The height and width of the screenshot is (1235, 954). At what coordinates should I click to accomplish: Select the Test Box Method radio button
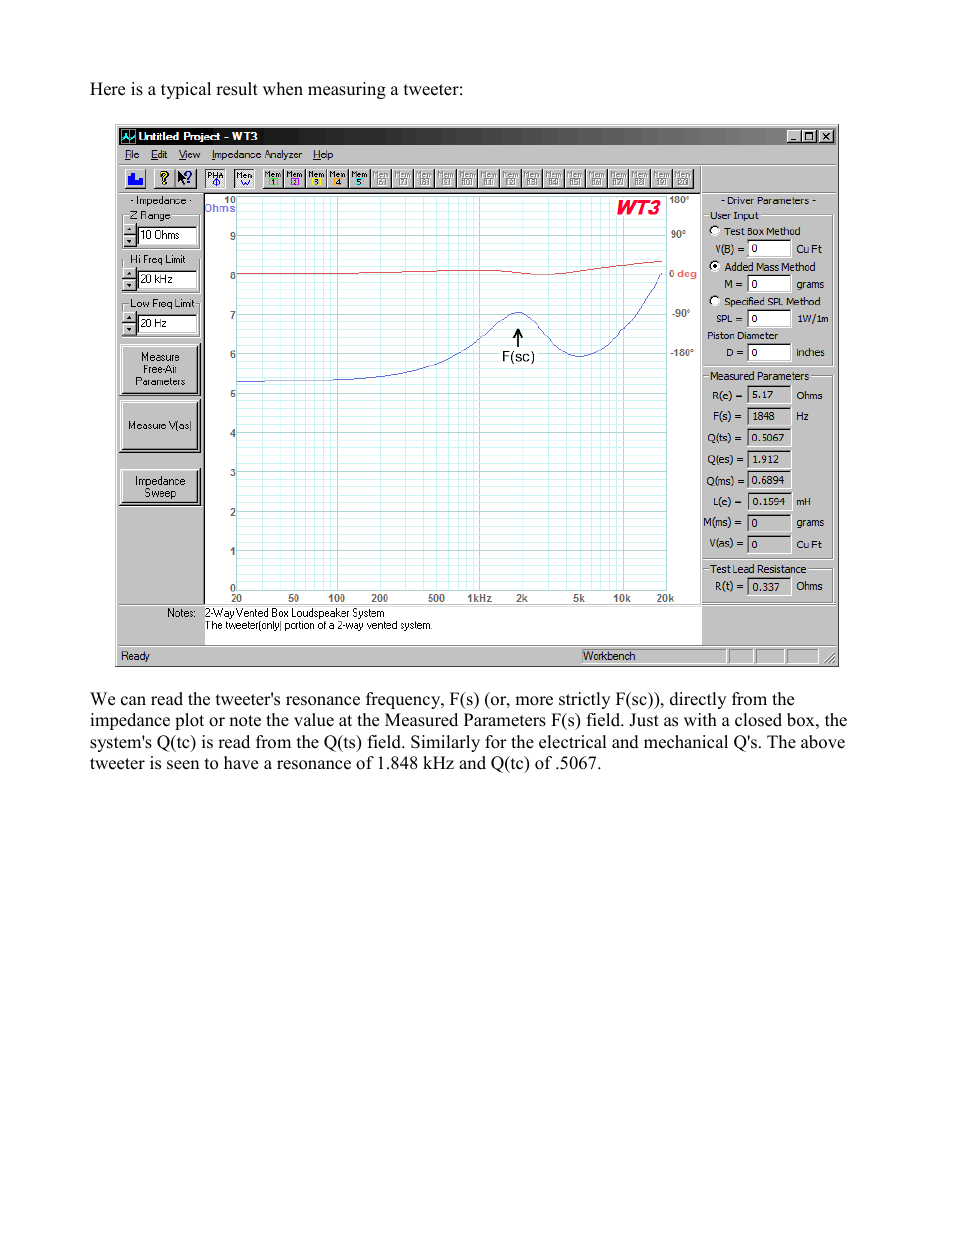(715, 231)
